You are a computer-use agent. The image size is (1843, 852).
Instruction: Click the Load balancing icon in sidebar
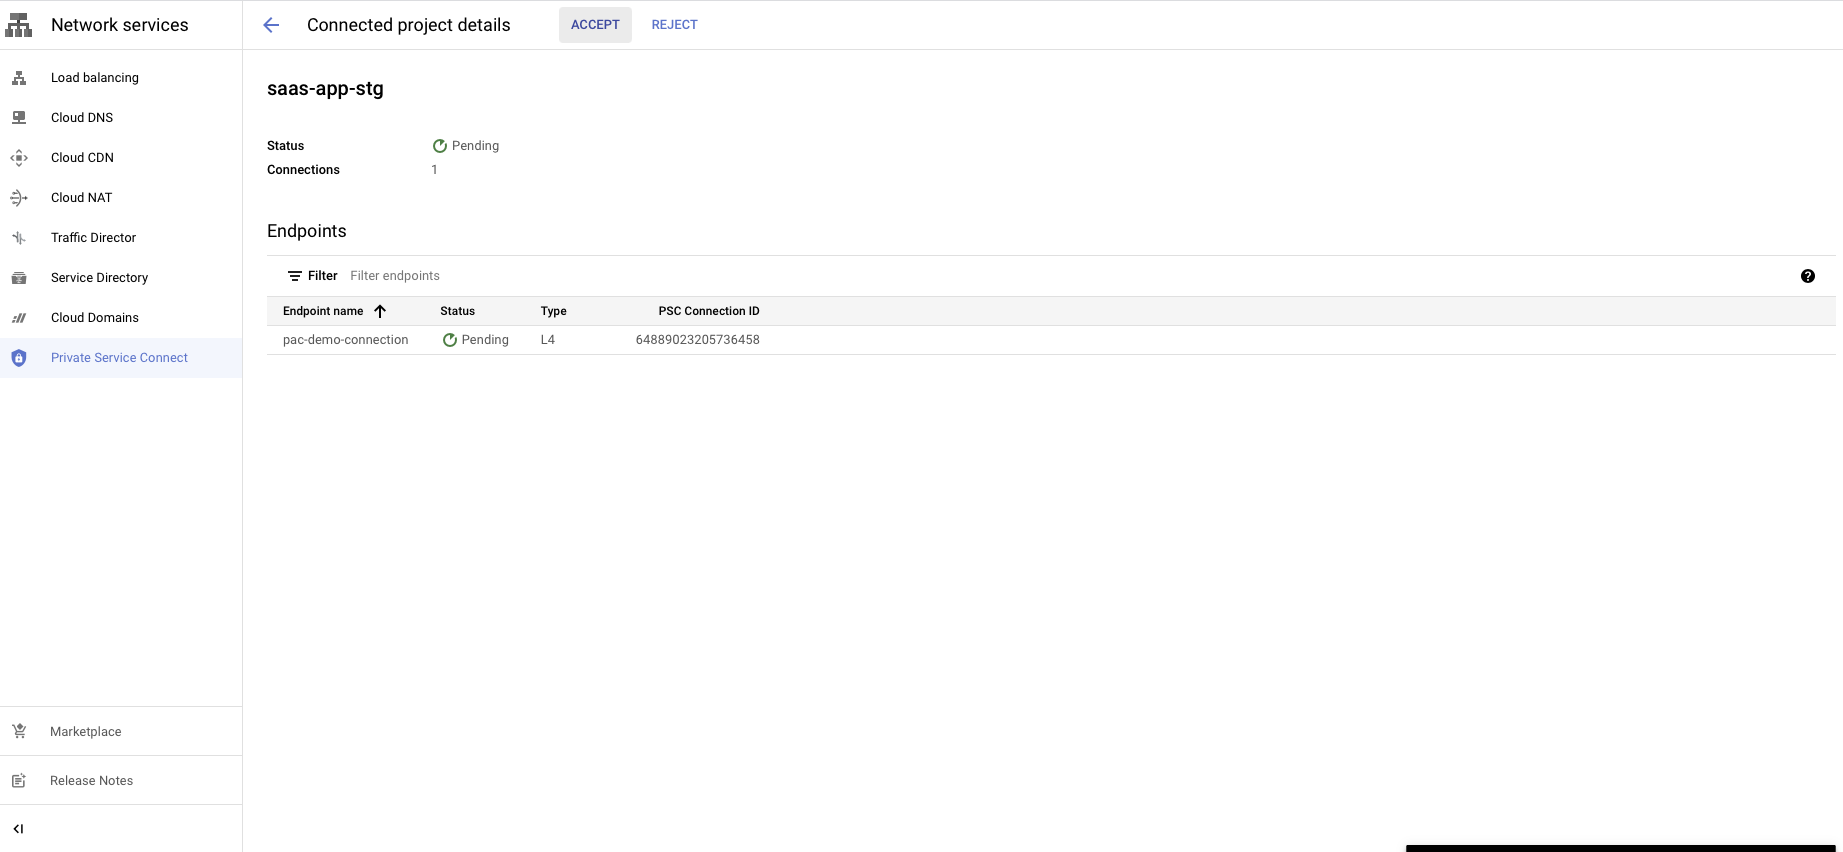(x=19, y=78)
